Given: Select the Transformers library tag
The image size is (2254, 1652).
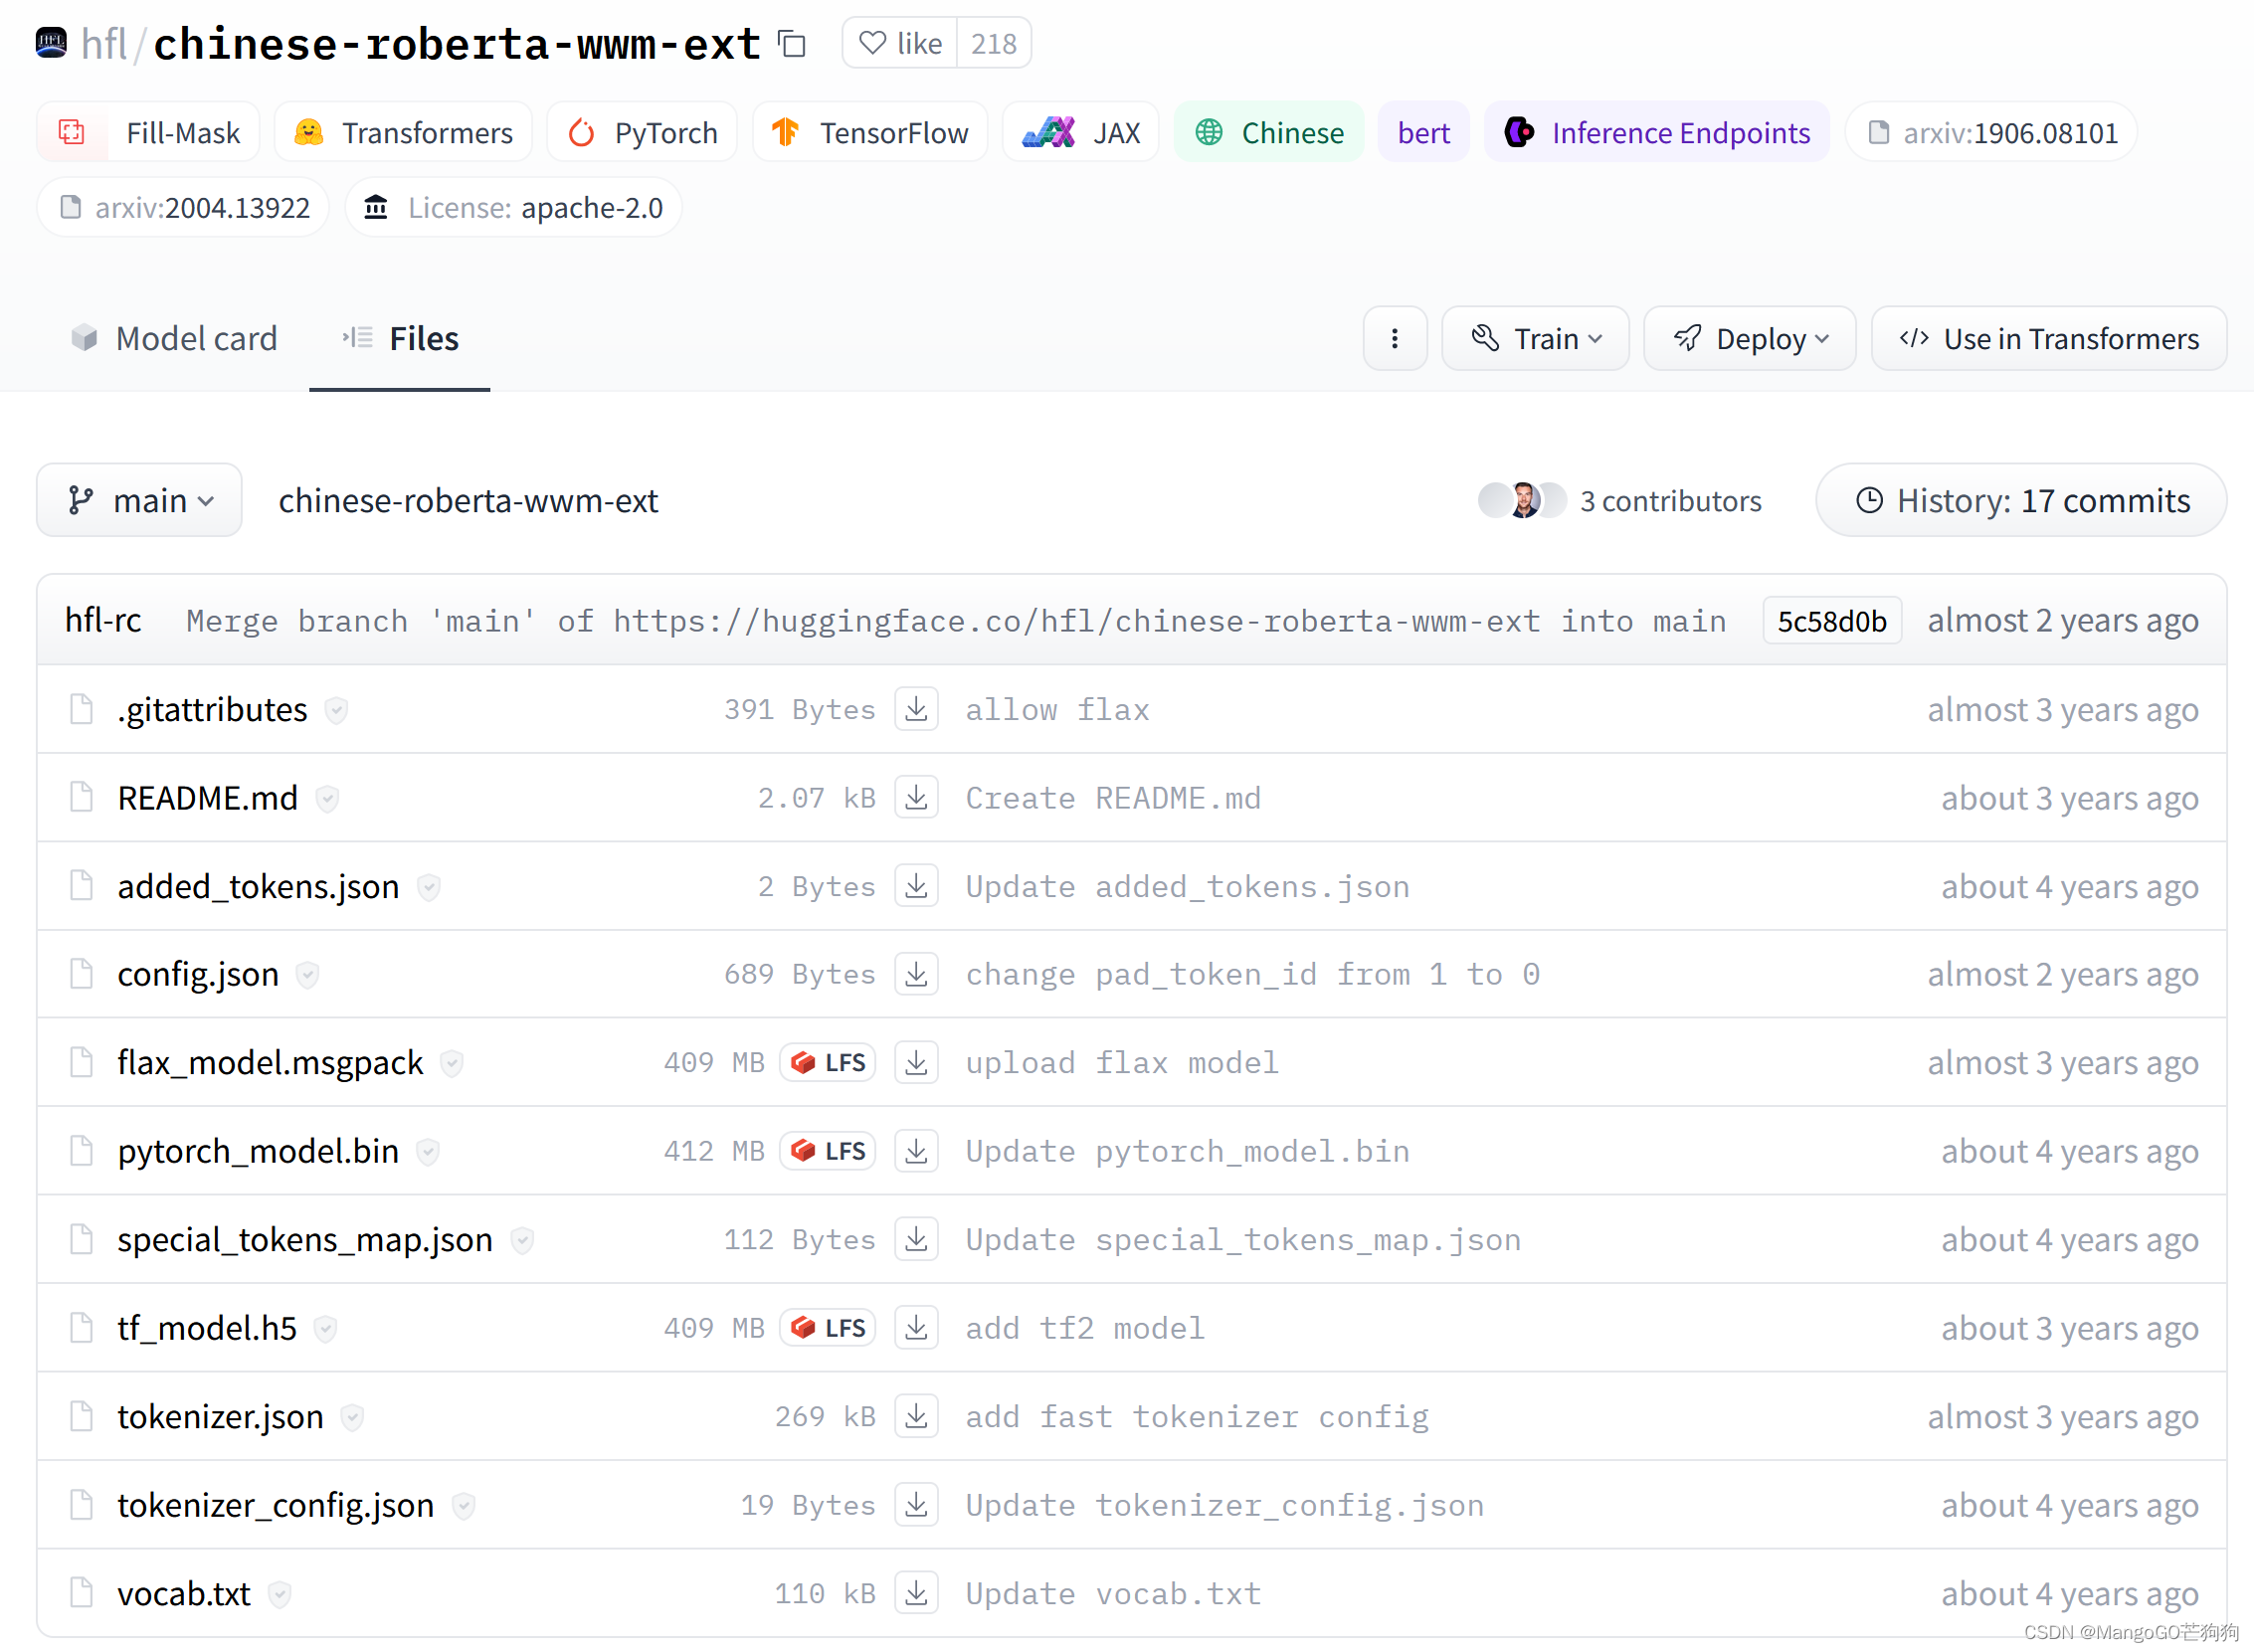Looking at the screenshot, I should click(403, 132).
